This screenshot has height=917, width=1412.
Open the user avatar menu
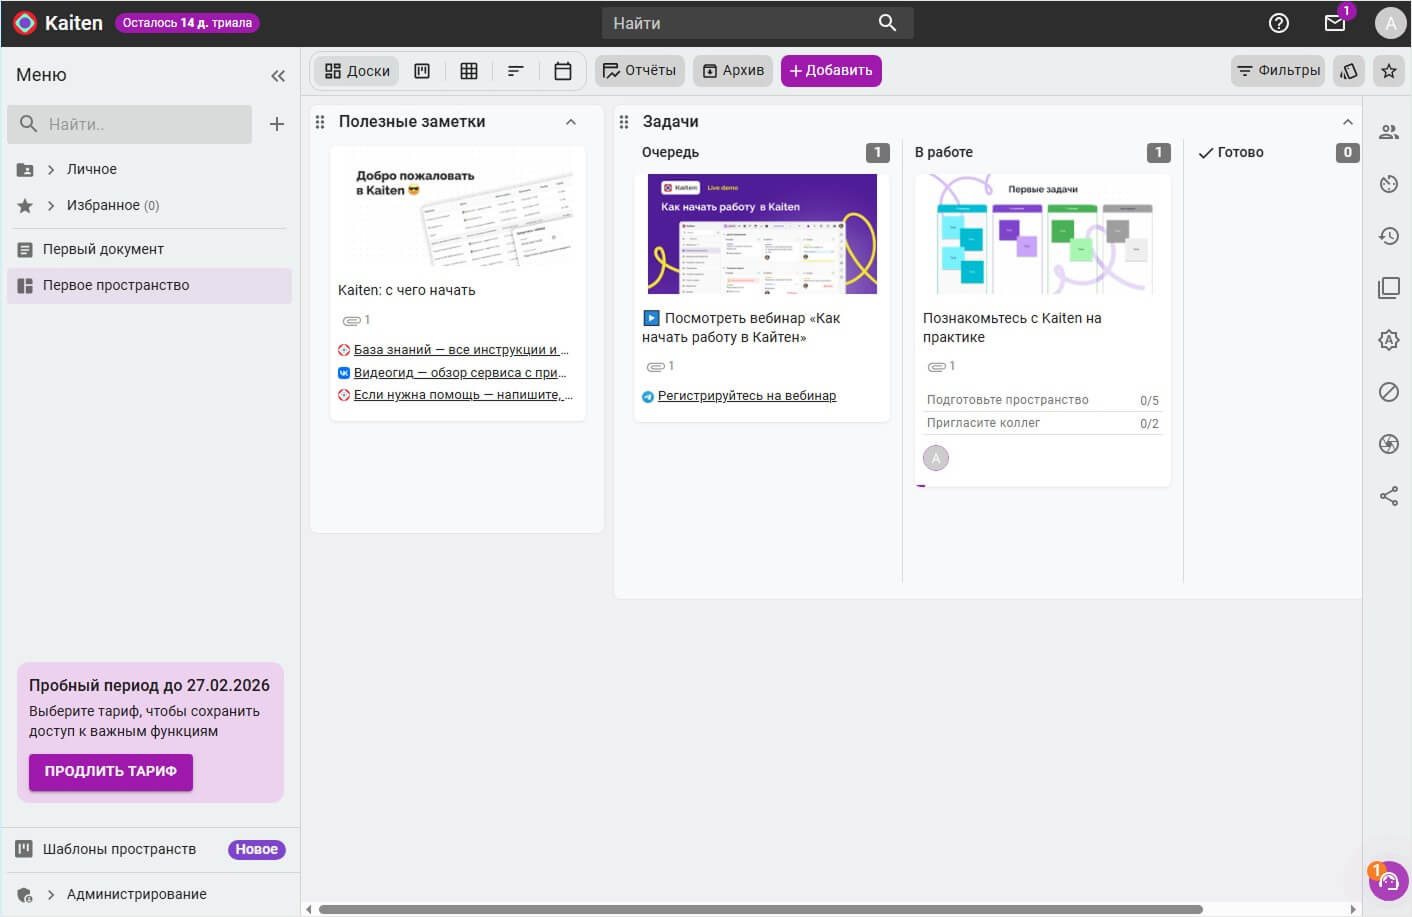1390,23
